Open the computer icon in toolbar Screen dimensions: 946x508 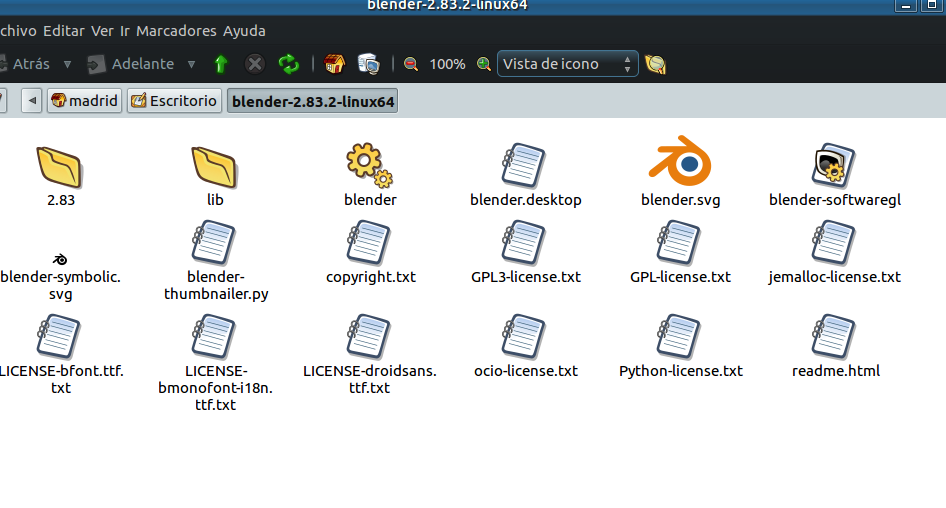tap(369, 64)
